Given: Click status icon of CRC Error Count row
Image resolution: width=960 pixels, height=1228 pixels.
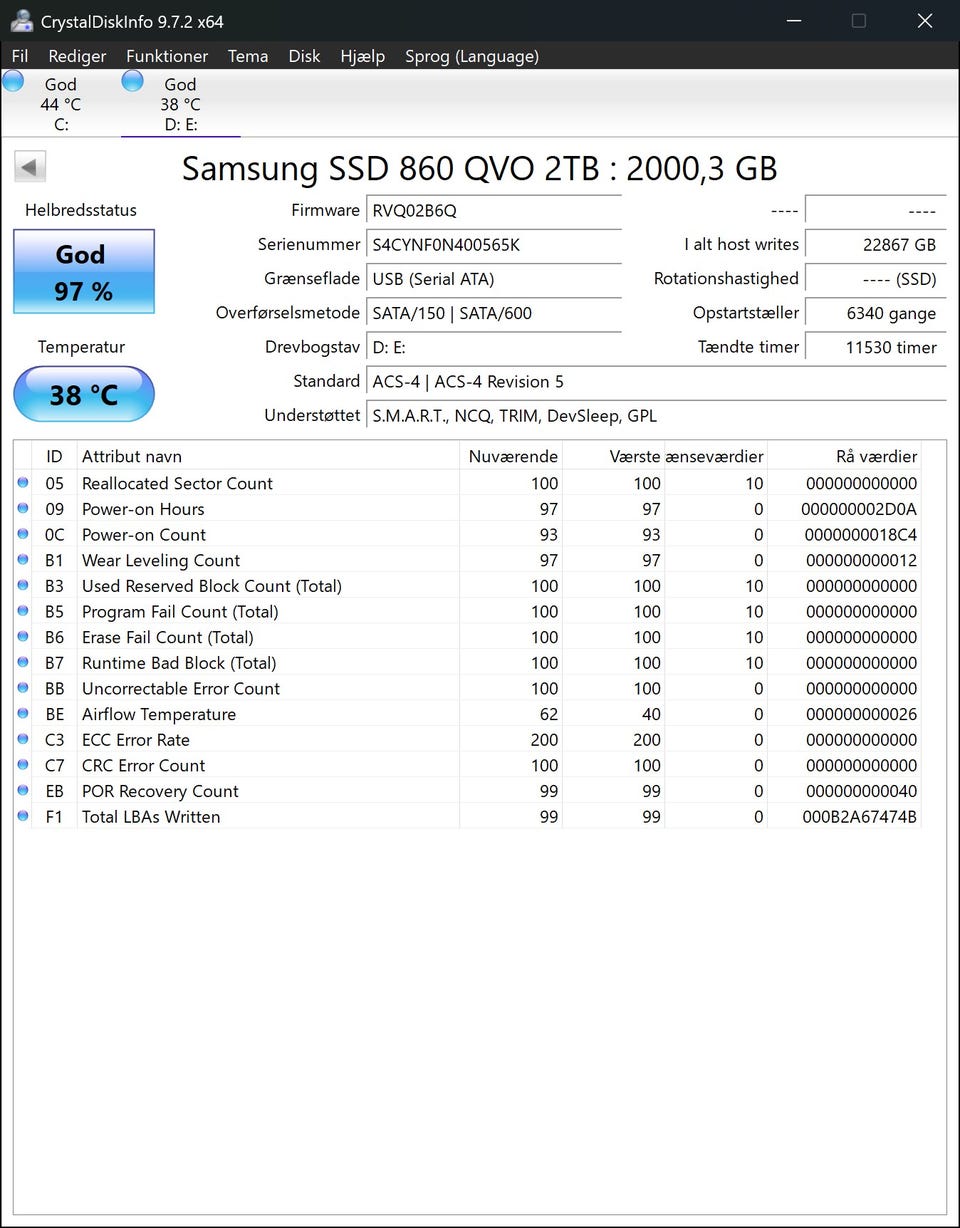Looking at the screenshot, I should tap(23, 765).
